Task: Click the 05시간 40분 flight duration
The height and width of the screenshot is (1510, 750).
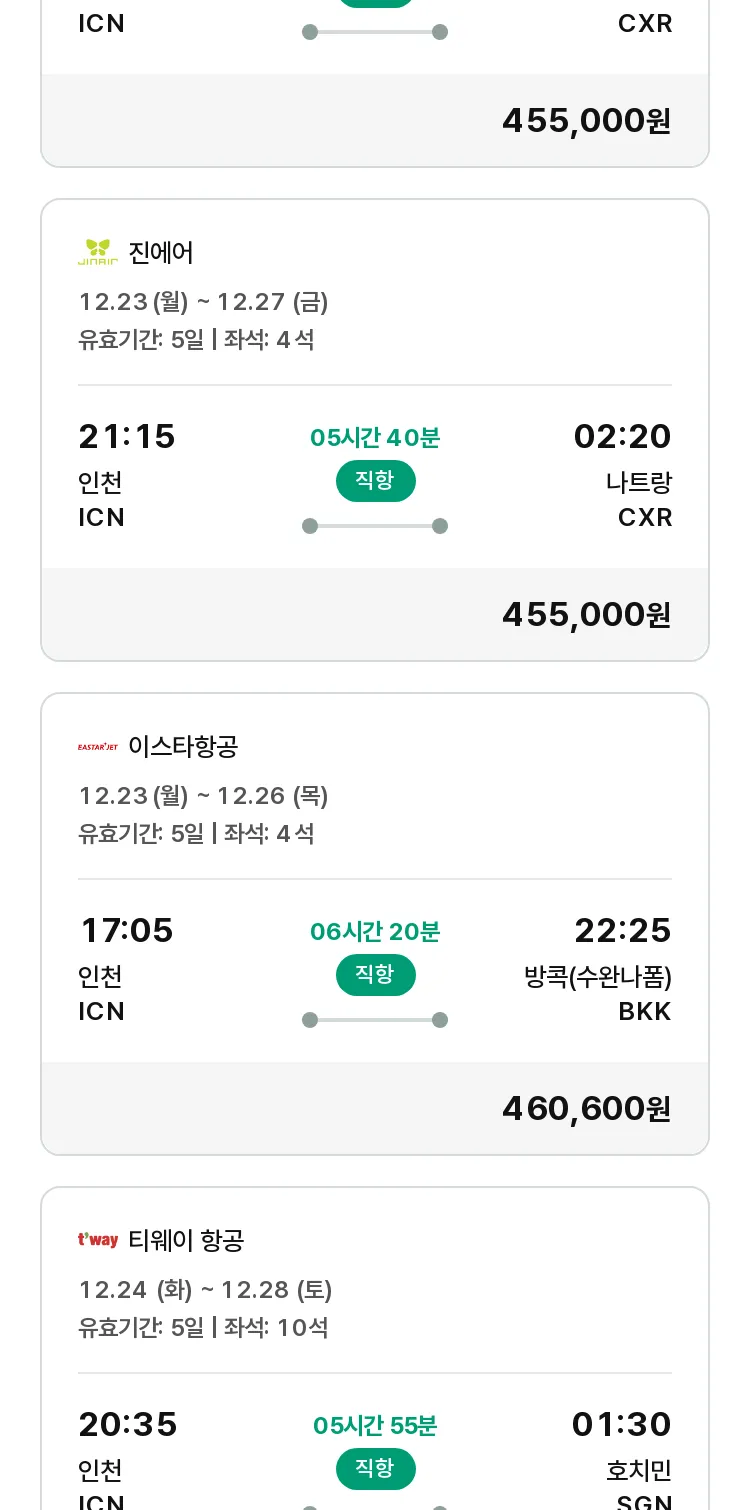Action: [375, 438]
